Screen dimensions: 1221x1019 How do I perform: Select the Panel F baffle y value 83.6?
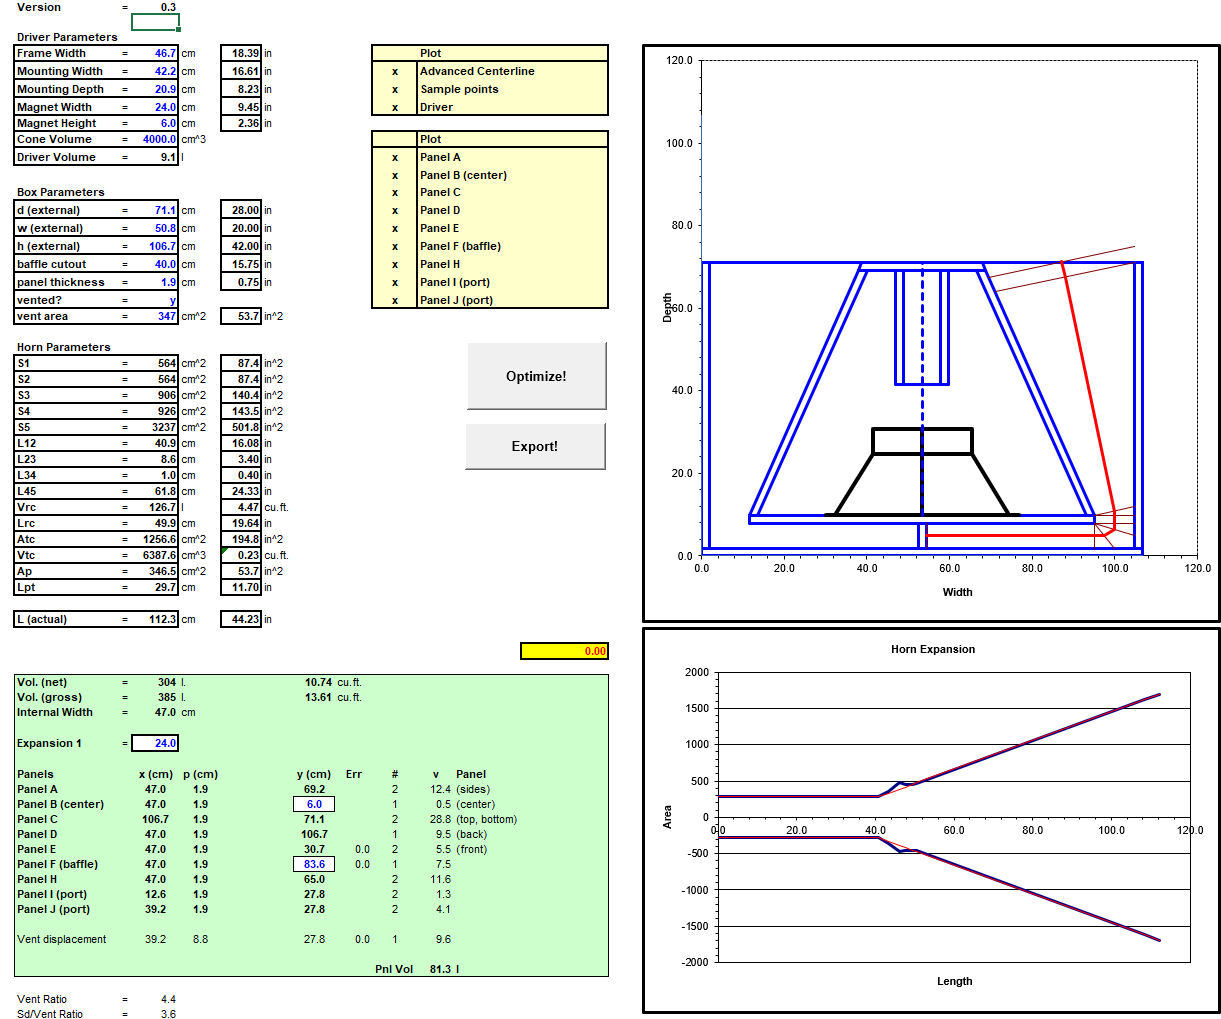coord(314,864)
